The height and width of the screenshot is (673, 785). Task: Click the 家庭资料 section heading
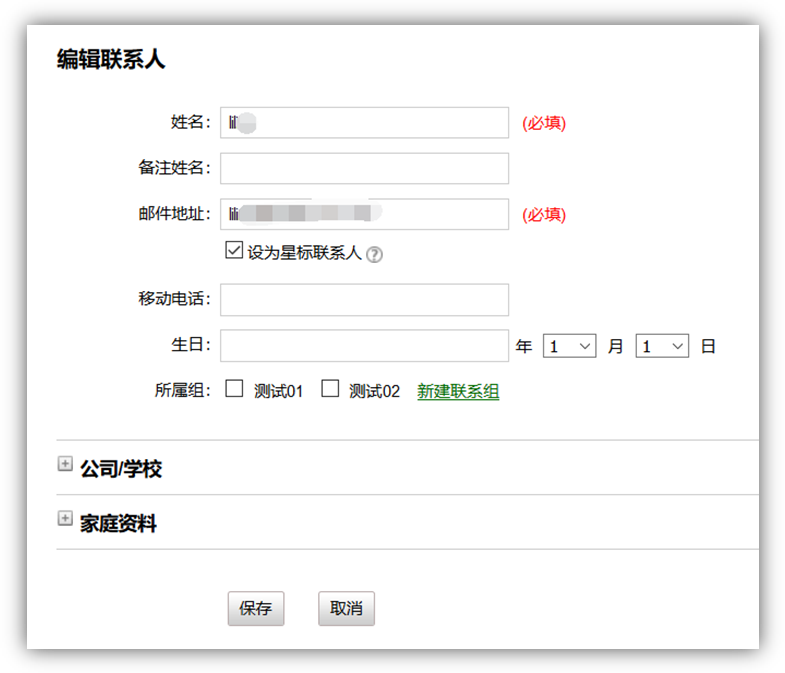coord(118,524)
